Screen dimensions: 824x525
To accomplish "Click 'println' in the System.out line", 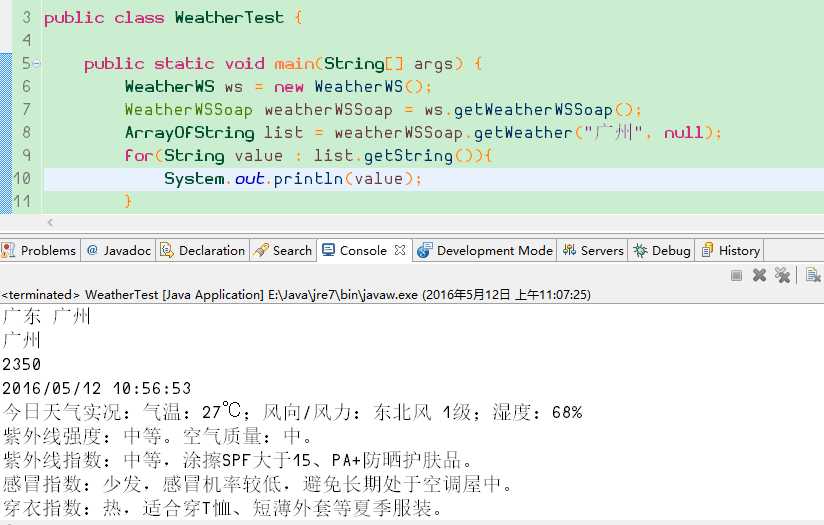I will point(308,179).
